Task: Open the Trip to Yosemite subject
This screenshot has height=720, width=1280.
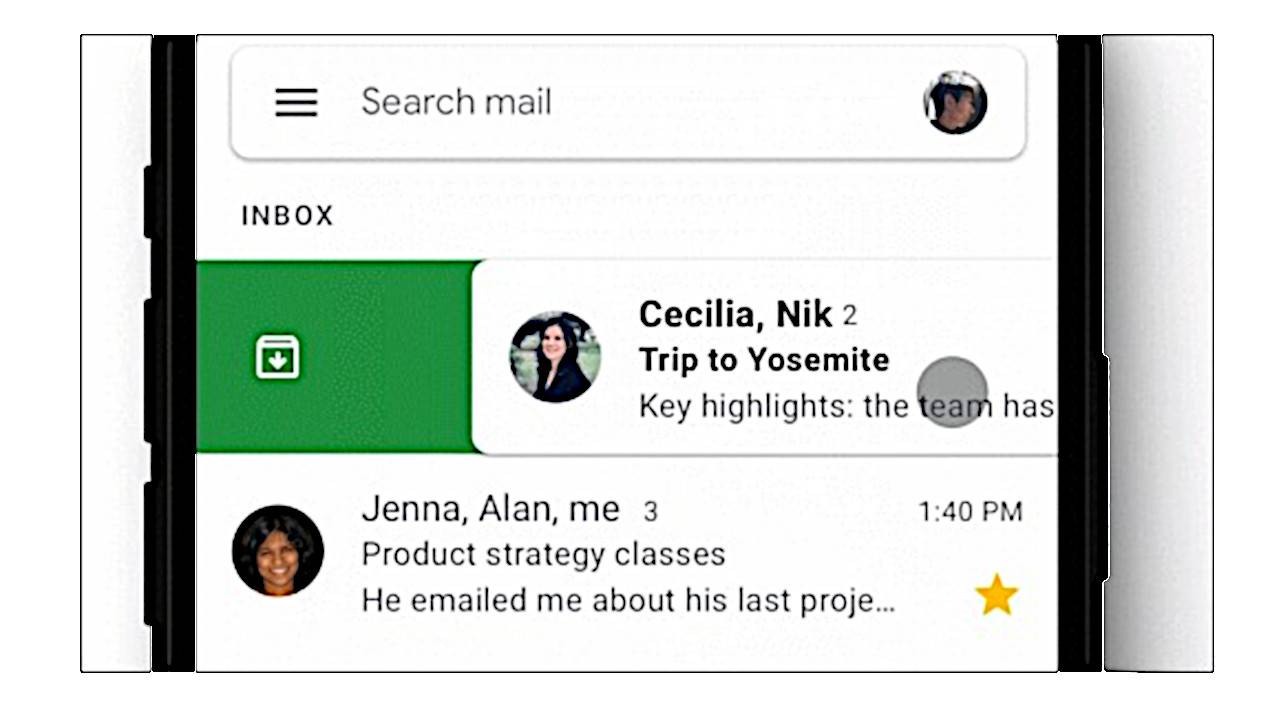Action: coord(764,360)
